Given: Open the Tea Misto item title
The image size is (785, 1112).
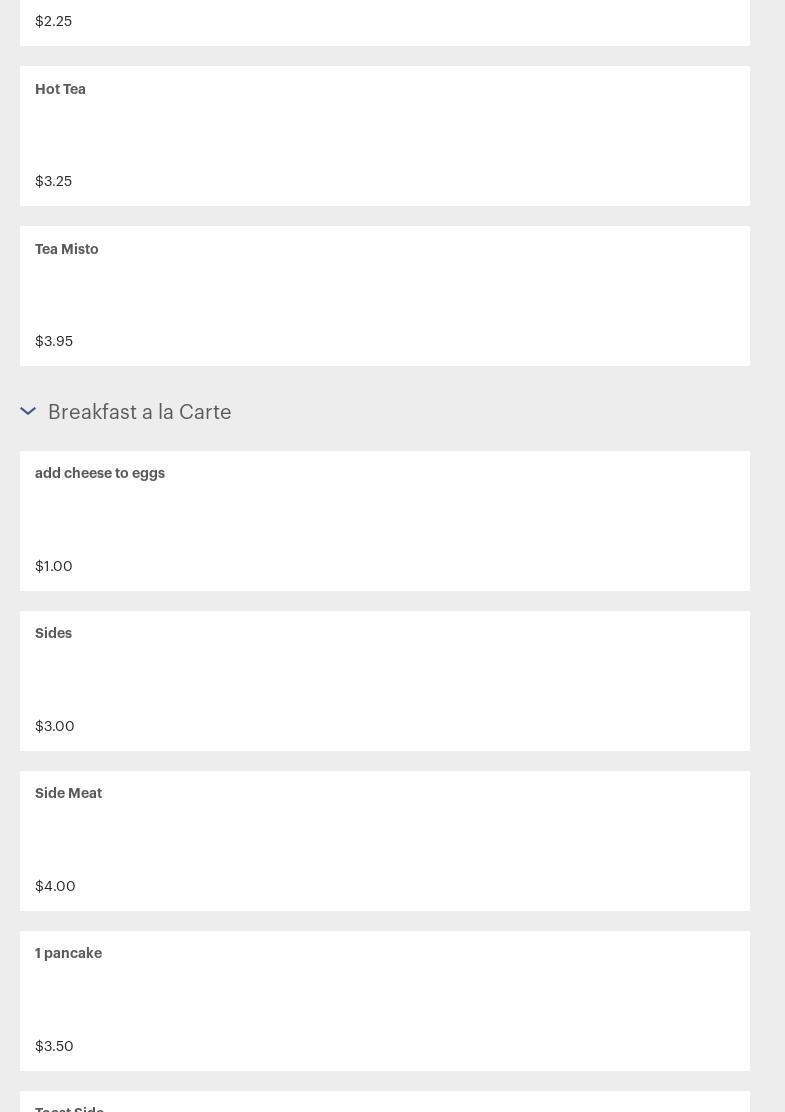Looking at the screenshot, I should [67, 249].
